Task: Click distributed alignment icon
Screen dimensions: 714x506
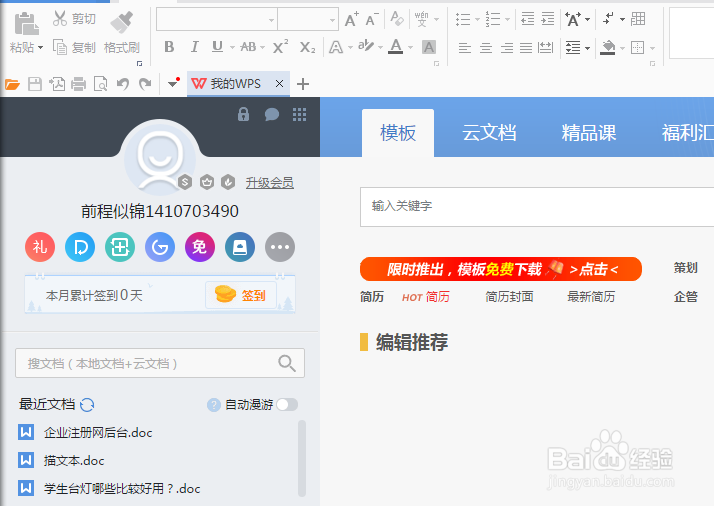Action: (546, 47)
